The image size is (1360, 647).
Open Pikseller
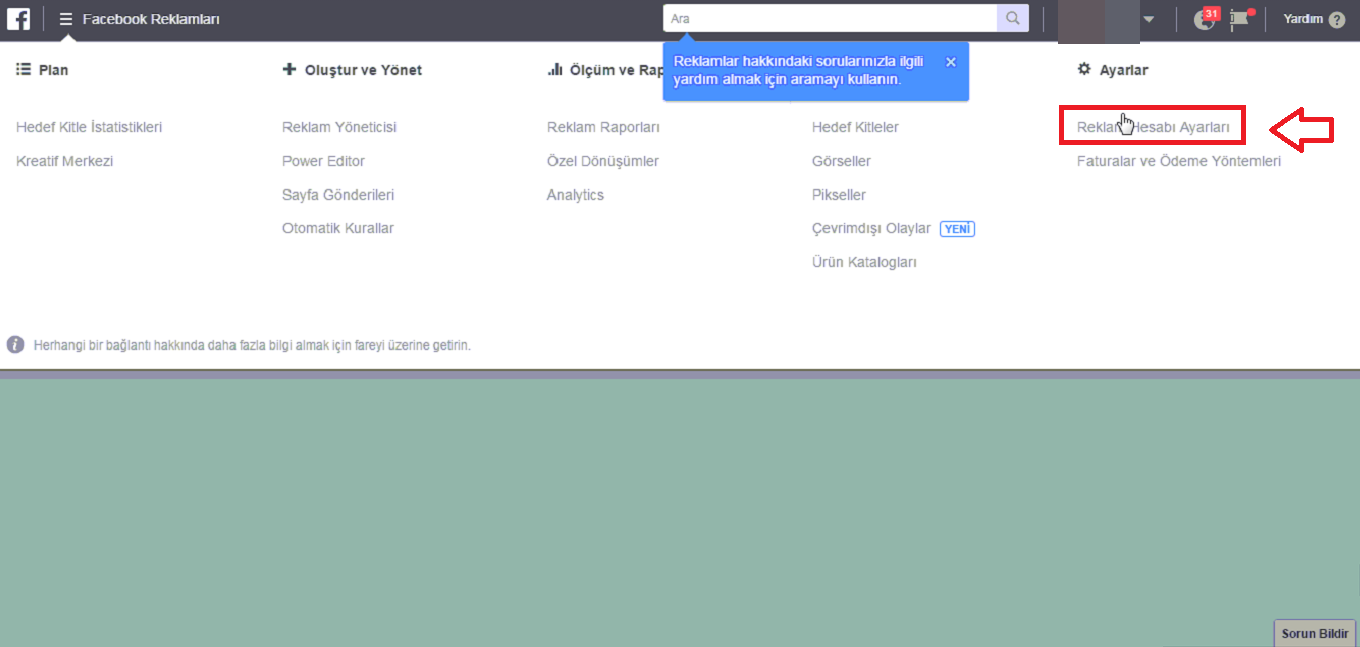(839, 195)
